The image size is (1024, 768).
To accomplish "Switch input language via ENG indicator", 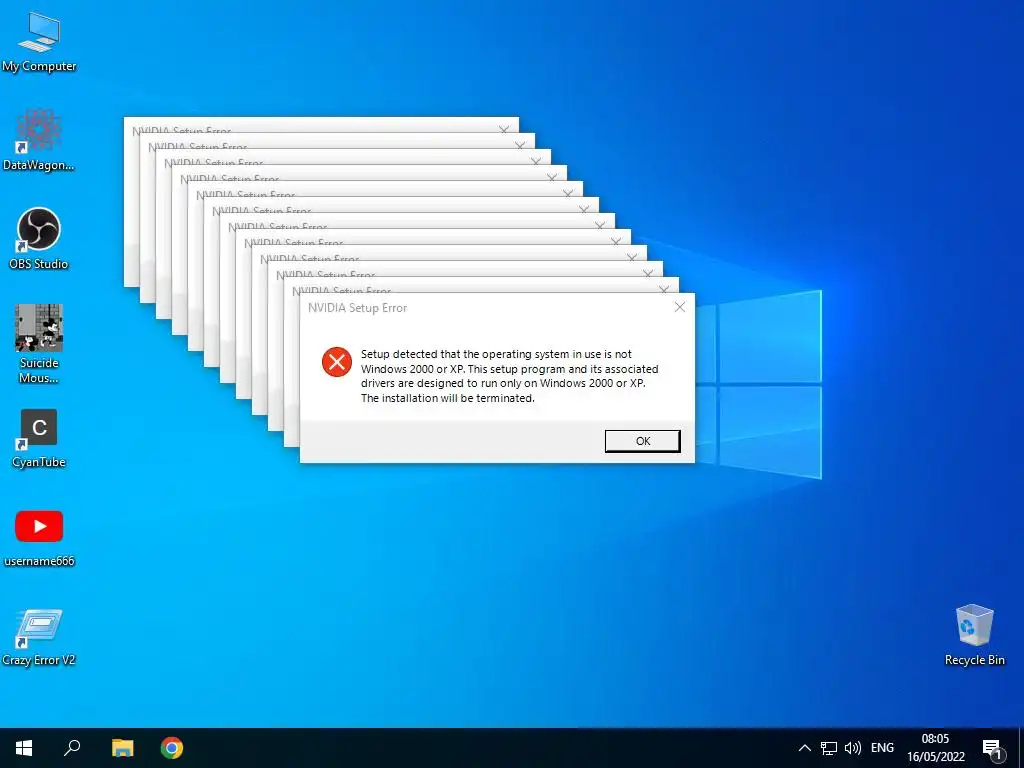I will (882, 748).
